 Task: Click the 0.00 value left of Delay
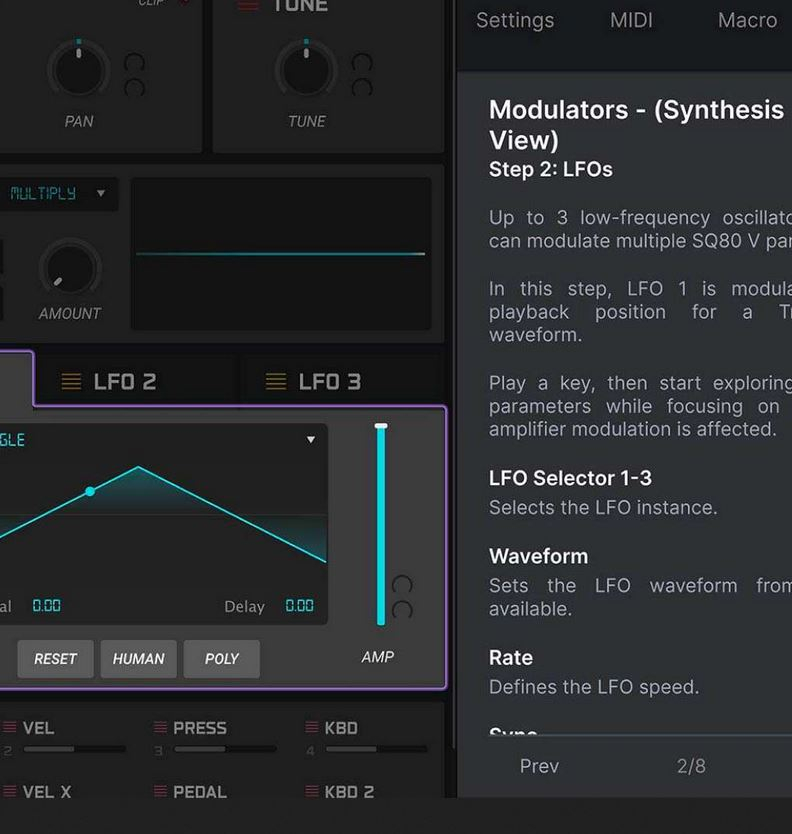point(46,605)
